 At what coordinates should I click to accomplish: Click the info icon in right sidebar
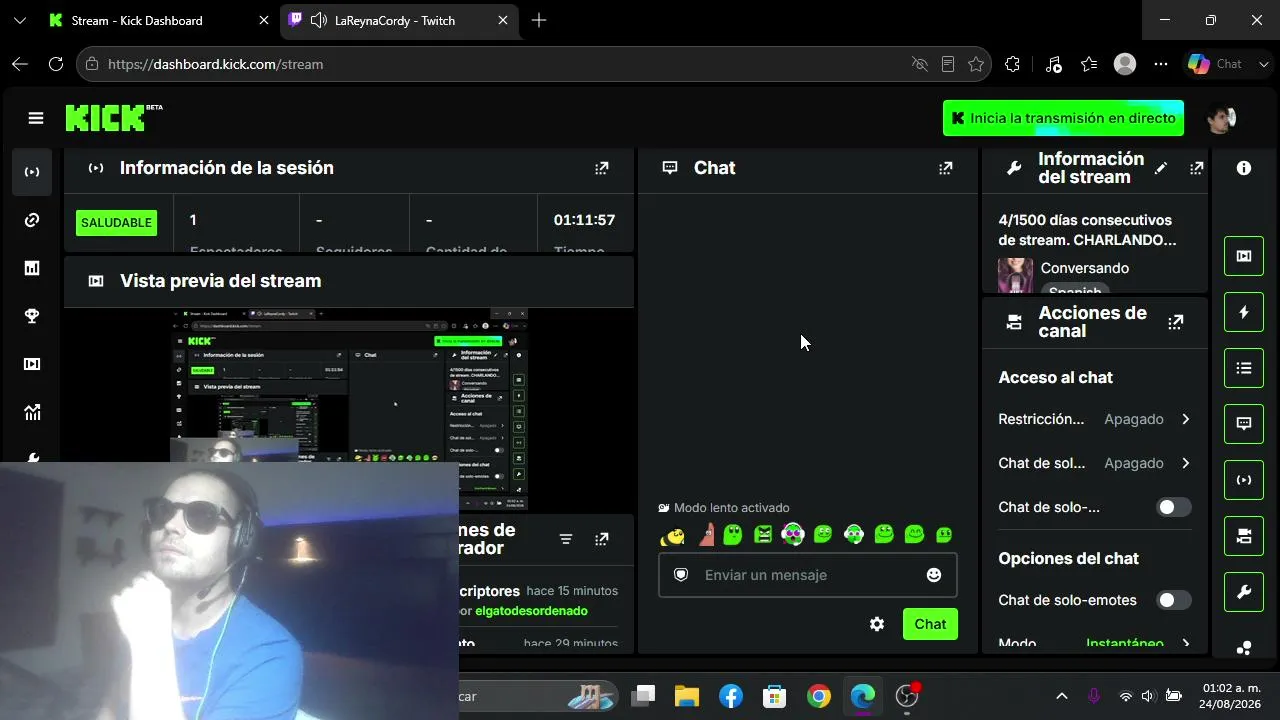pos(1244,168)
